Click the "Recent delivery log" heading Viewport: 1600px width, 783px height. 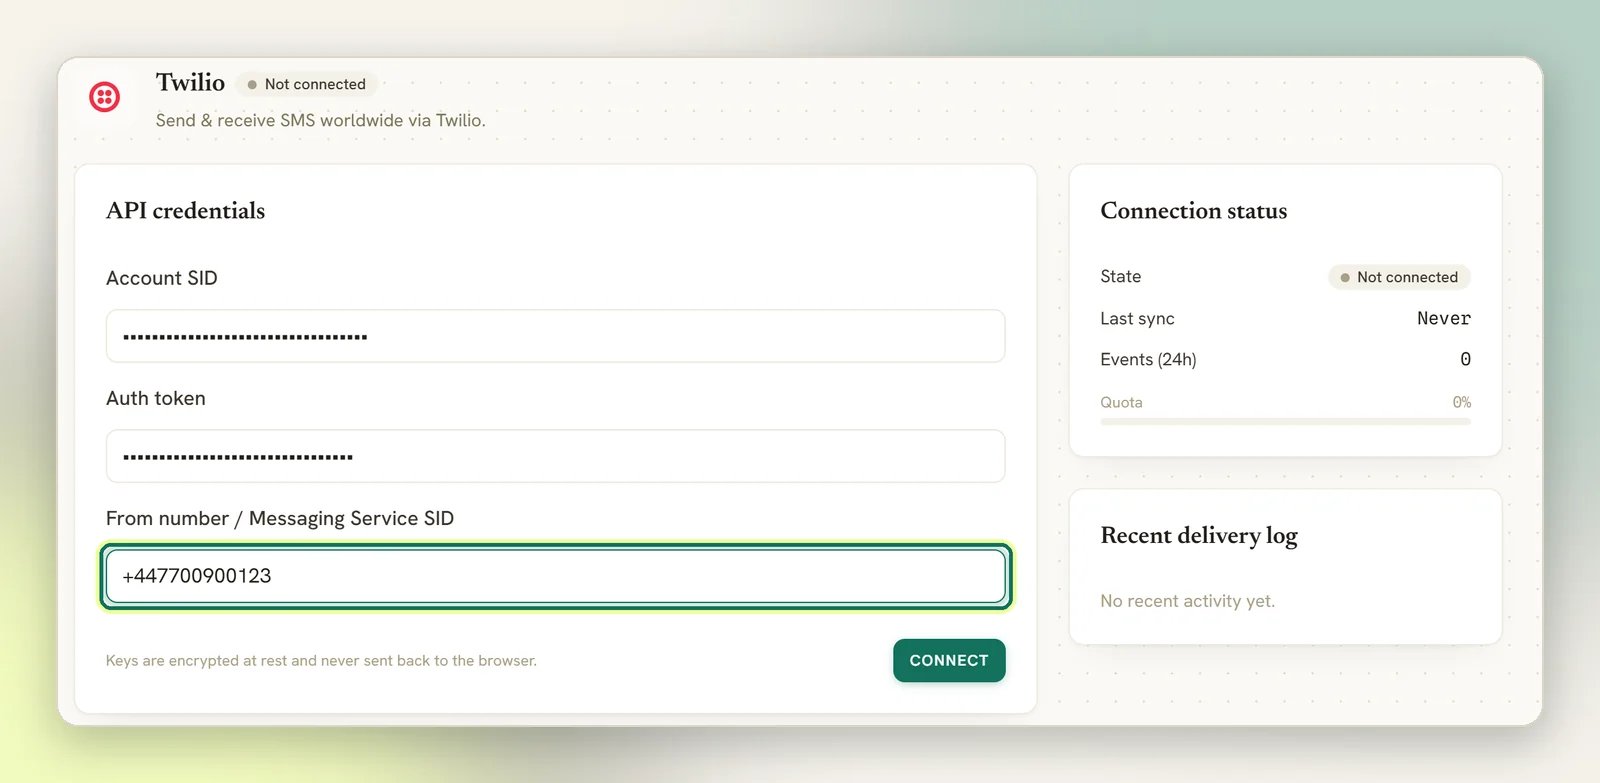[1199, 536]
